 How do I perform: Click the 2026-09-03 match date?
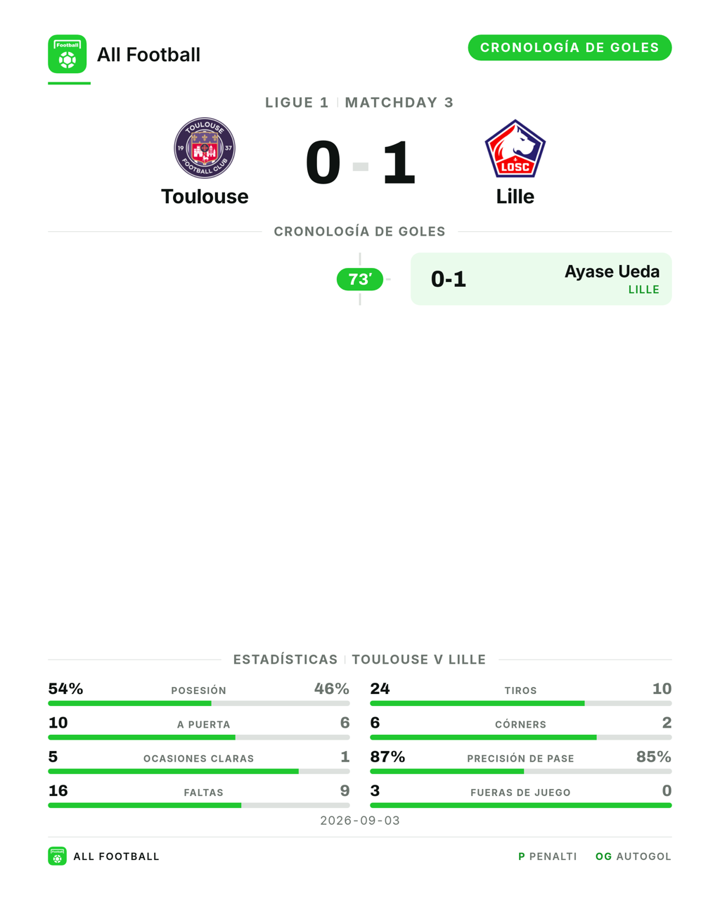(x=360, y=821)
